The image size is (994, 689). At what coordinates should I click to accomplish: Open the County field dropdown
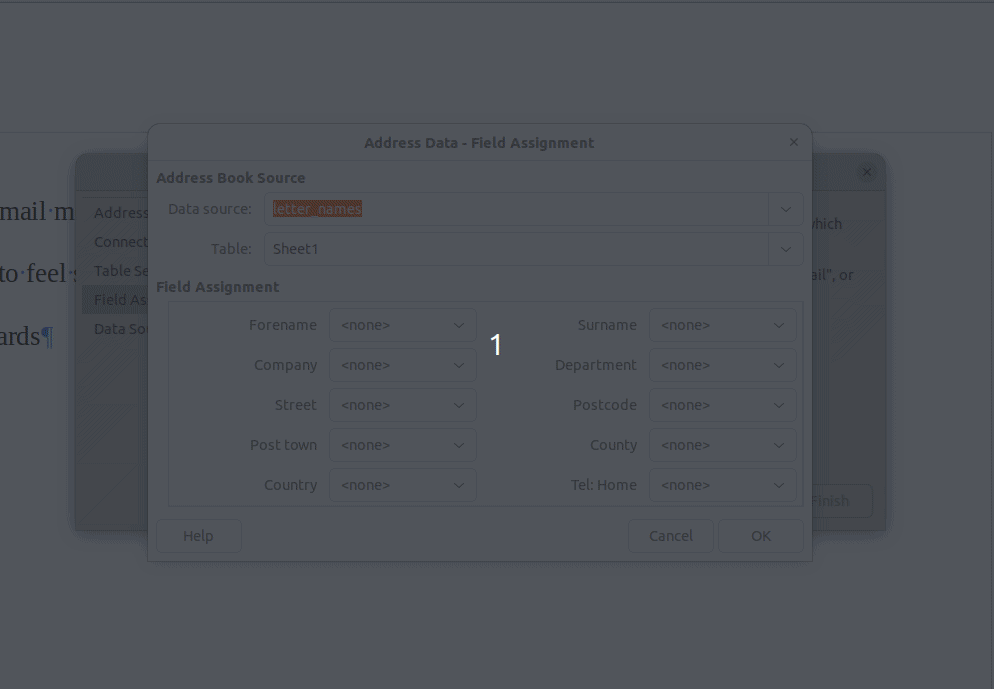(722, 445)
